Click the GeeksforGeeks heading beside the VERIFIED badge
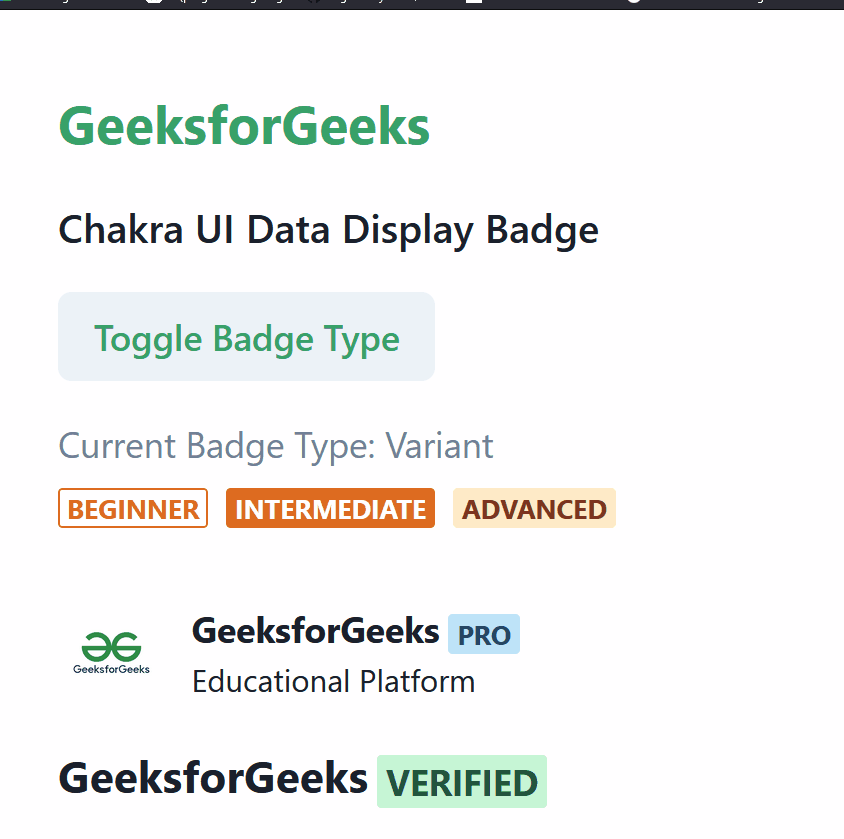 (213, 778)
